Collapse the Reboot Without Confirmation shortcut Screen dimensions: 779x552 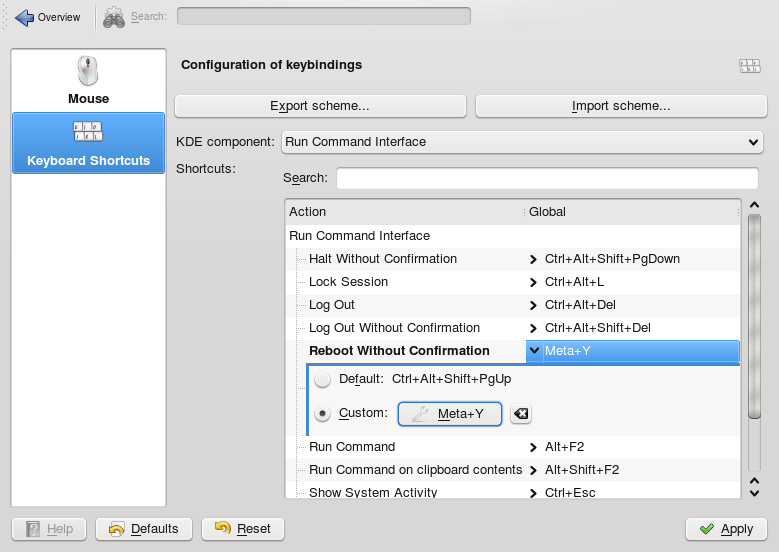click(x=534, y=351)
